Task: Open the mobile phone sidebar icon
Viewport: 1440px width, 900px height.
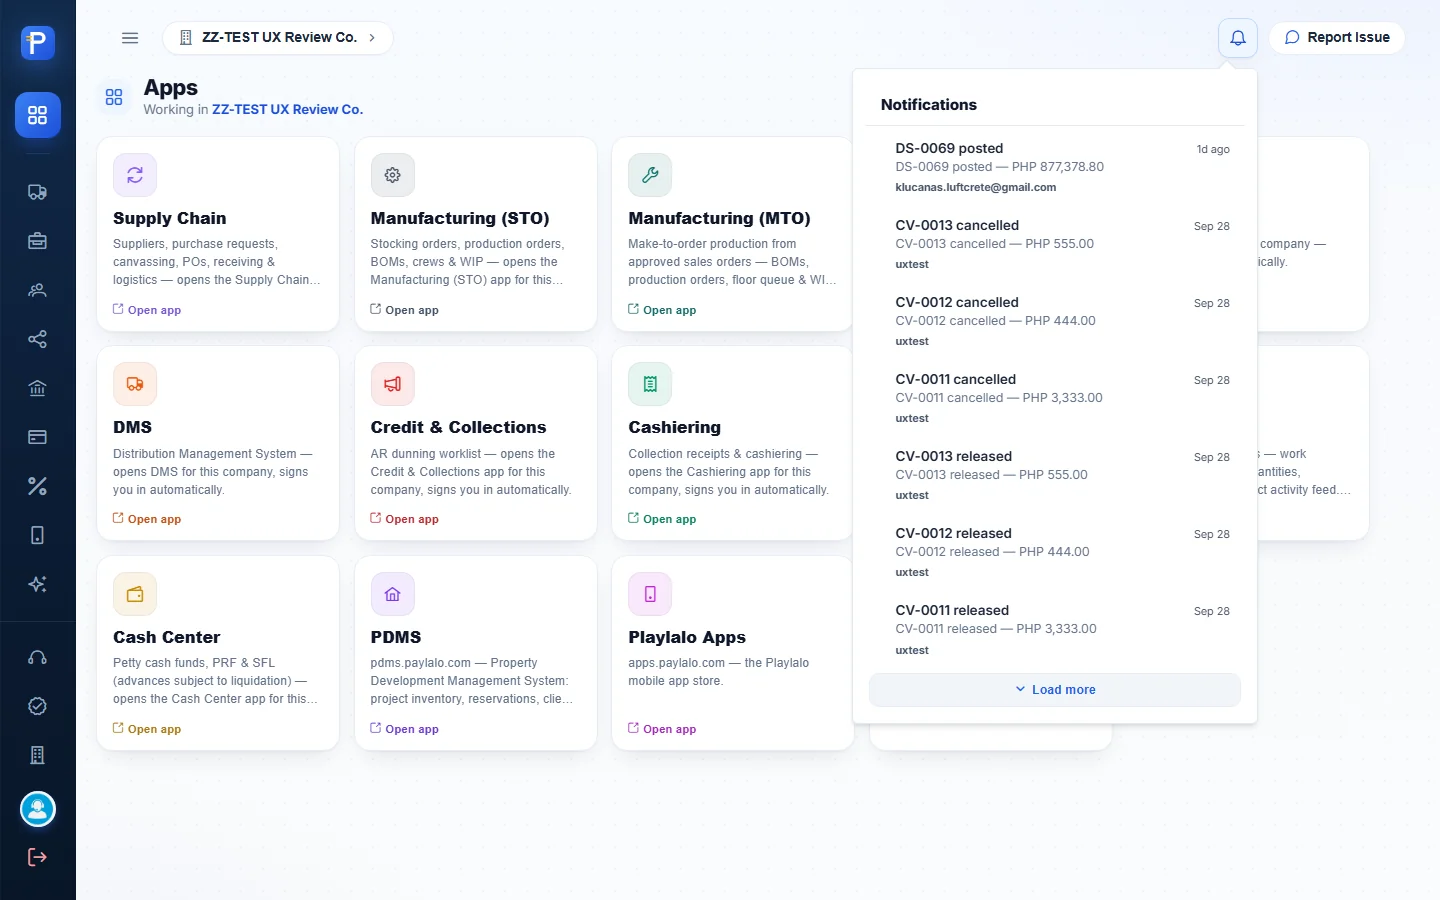Action: click(x=38, y=535)
